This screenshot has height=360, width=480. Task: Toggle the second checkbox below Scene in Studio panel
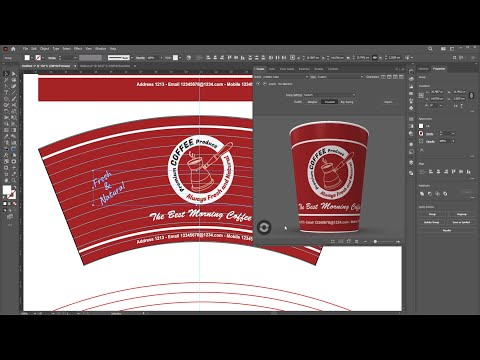coord(265,84)
